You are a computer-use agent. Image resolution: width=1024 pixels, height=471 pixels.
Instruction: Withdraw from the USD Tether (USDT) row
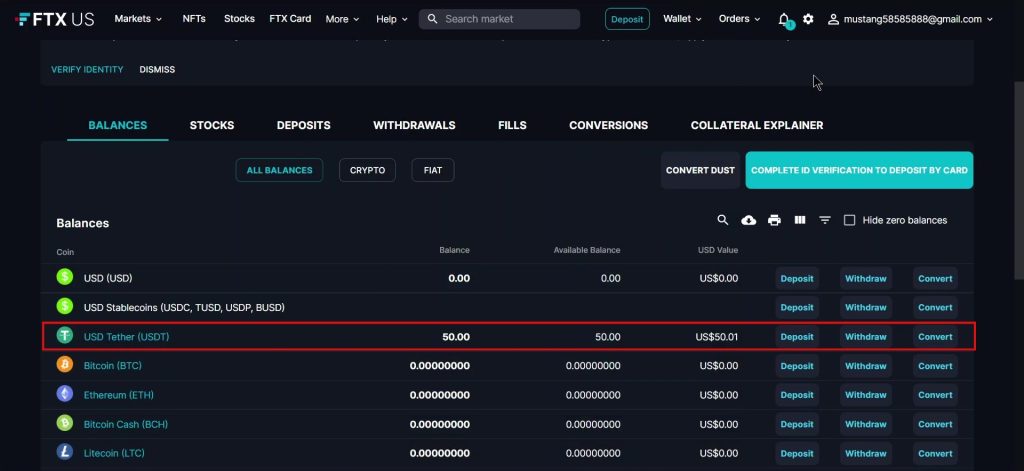865,336
